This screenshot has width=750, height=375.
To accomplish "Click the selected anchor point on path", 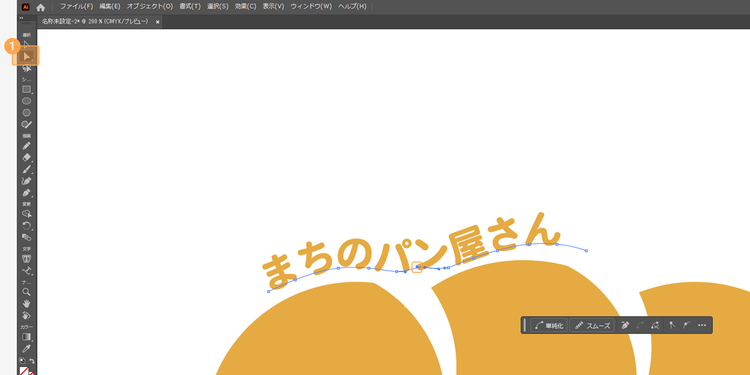I will [417, 267].
